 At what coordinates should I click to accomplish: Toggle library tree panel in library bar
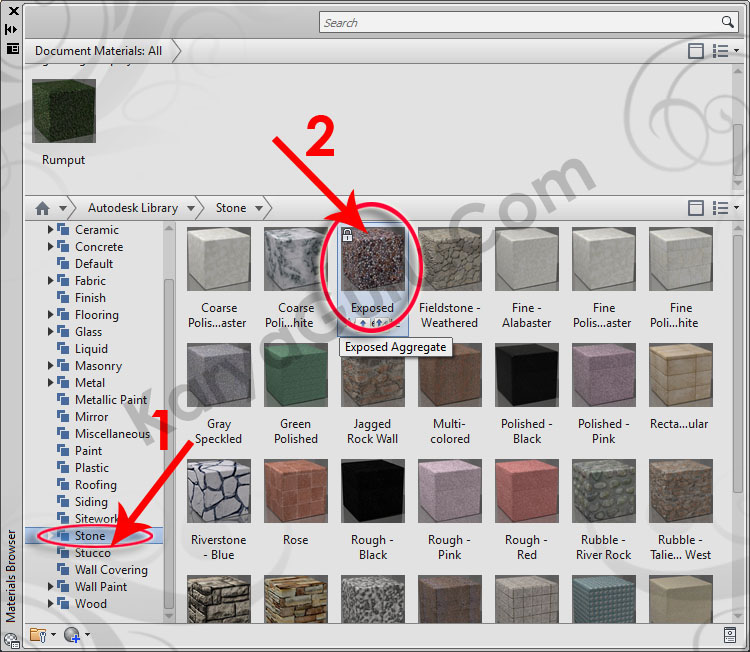coord(696,208)
